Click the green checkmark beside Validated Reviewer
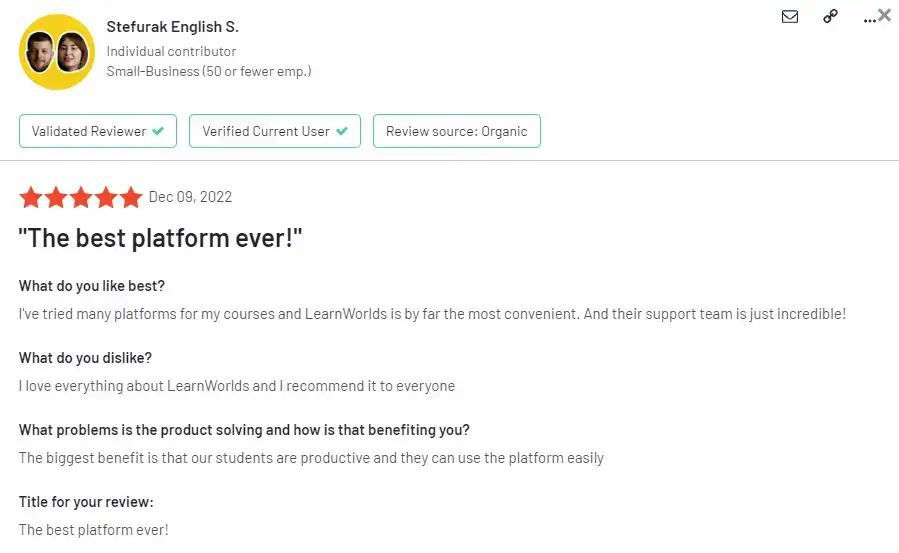 pyautogui.click(x=158, y=131)
